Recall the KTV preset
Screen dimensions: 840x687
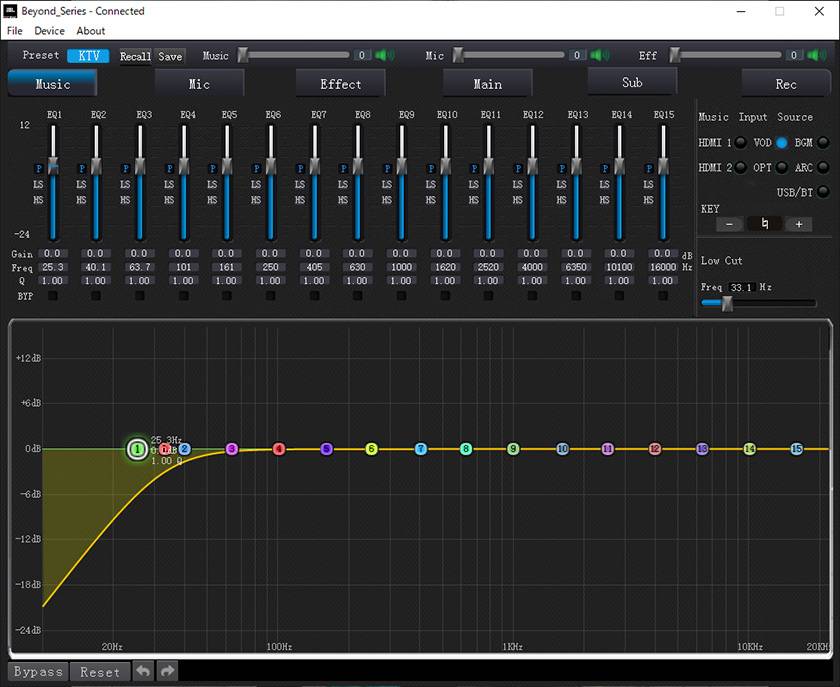pyautogui.click(x=135, y=56)
